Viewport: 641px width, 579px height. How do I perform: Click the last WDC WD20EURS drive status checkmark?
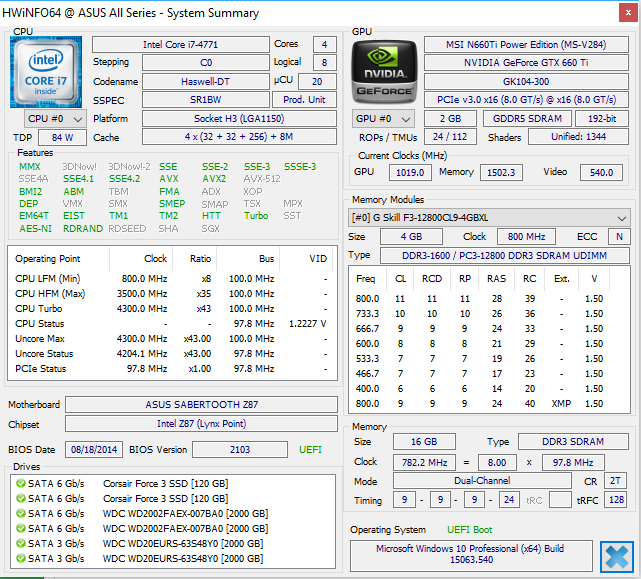point(20,558)
